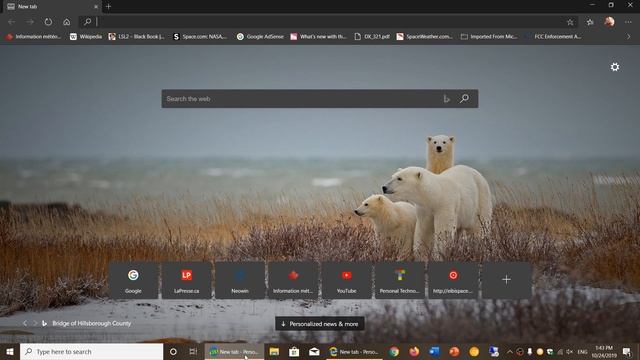Click the Bing logo in search box
Image resolution: width=640 pixels, height=360 pixels.
tap(447, 99)
